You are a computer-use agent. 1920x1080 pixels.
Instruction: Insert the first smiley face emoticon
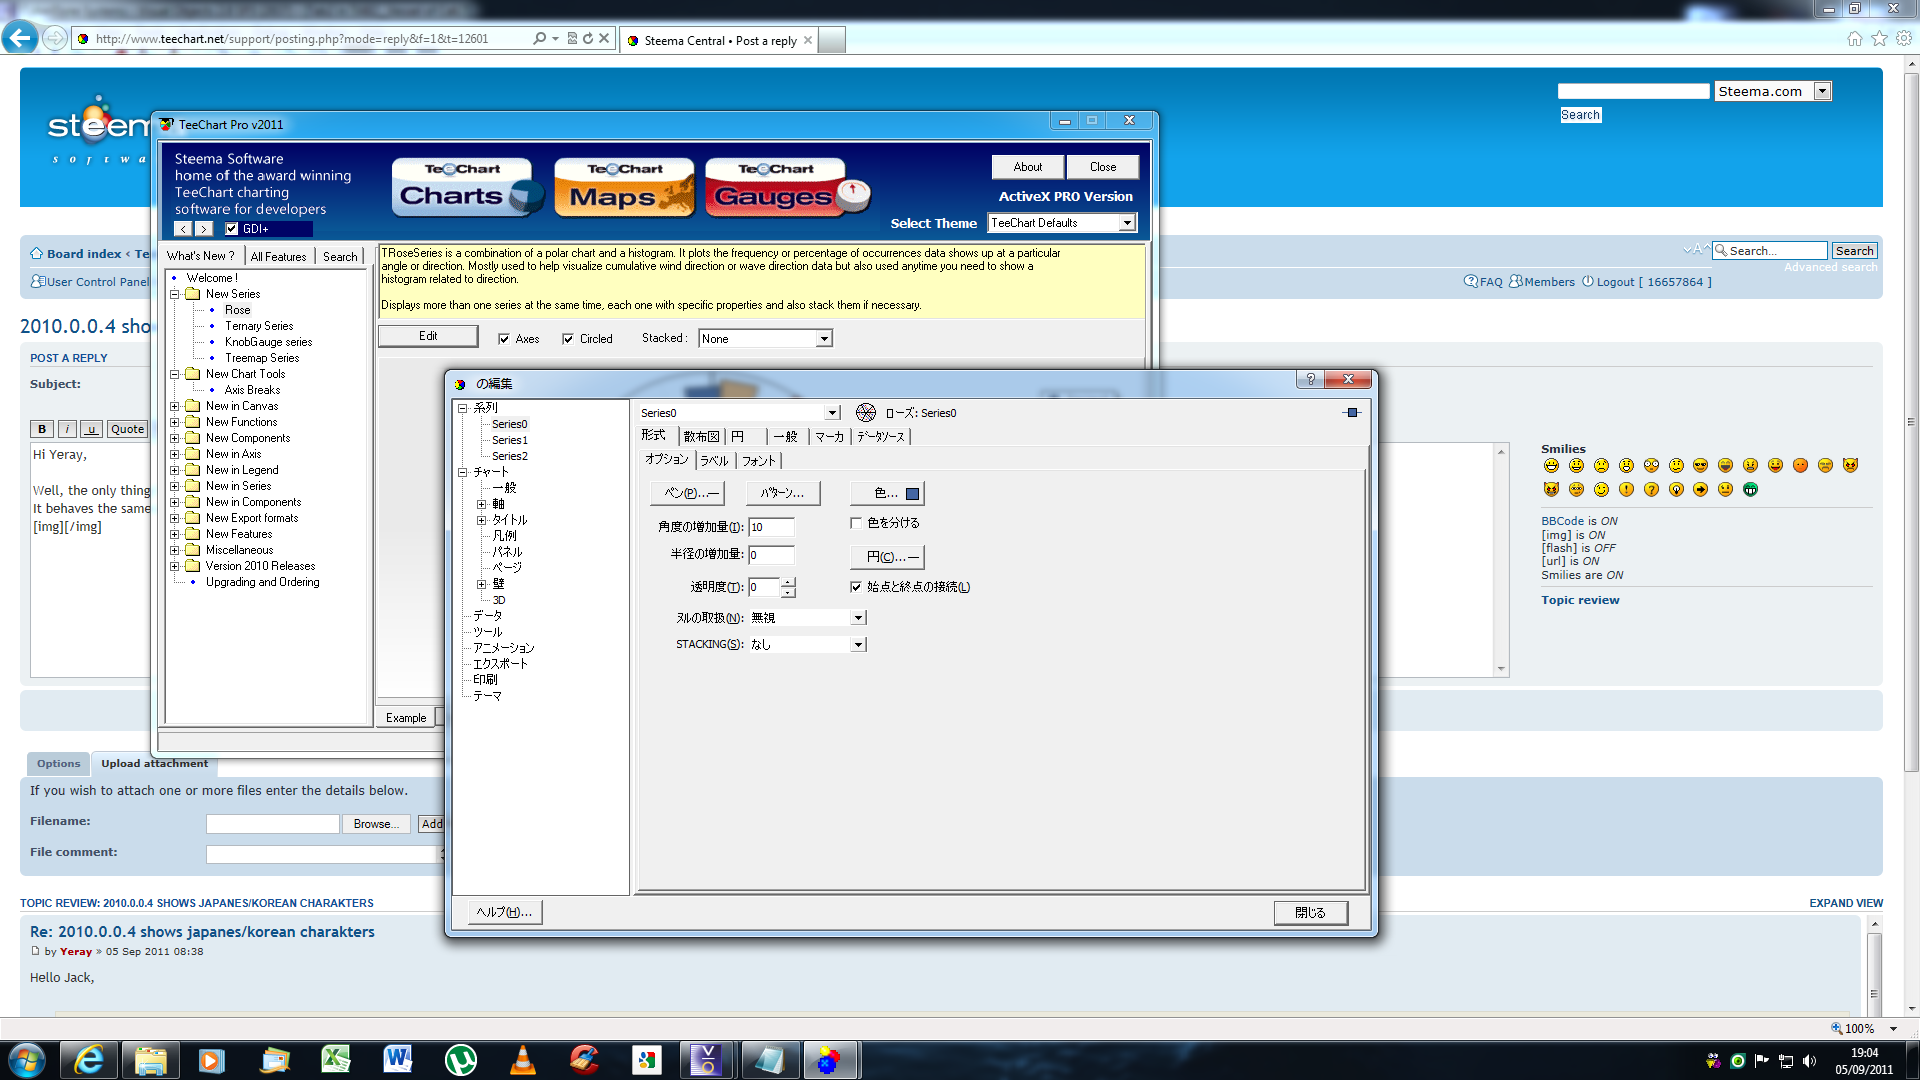[x=1551, y=466]
